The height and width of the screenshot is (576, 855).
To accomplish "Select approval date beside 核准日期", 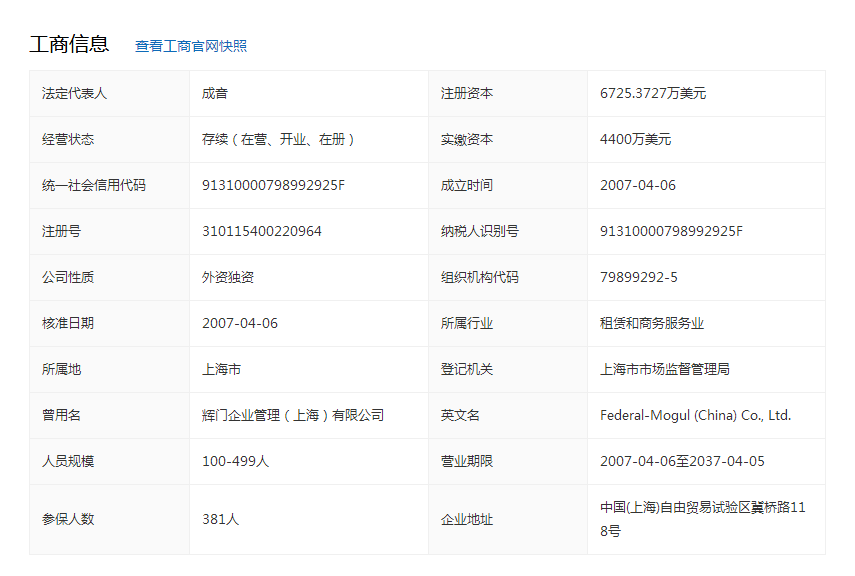I will (x=240, y=323).
